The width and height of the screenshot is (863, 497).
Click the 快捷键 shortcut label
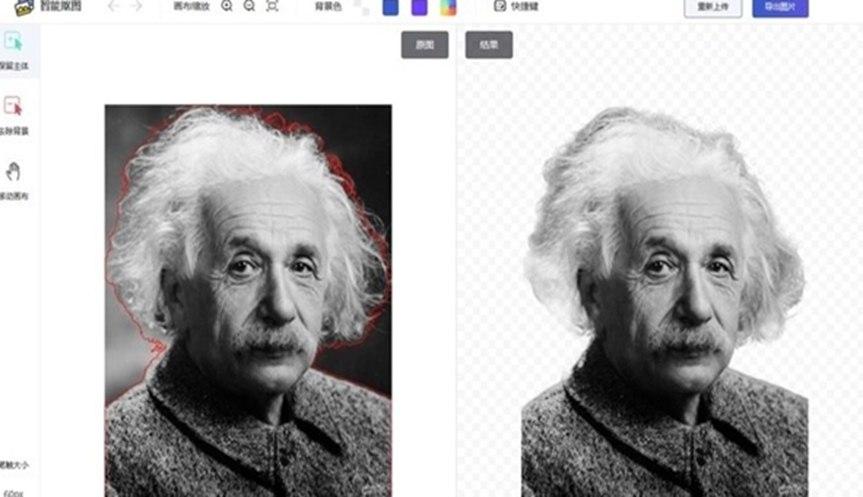tap(524, 7)
